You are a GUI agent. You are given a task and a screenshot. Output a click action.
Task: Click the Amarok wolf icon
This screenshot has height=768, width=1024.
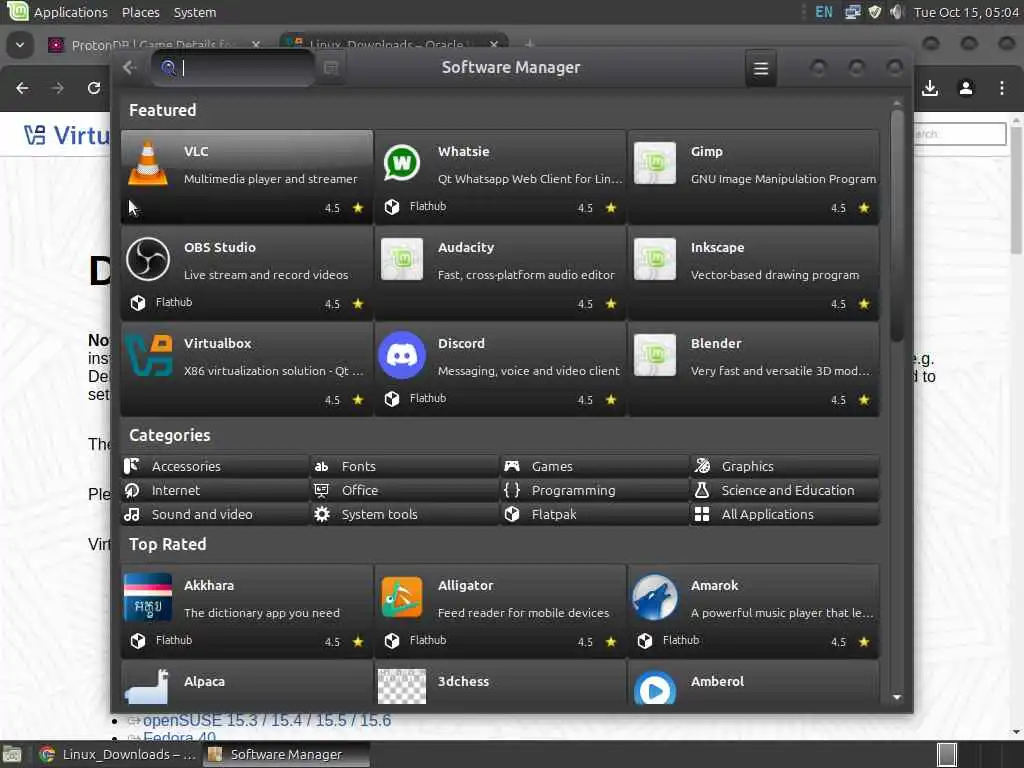click(x=655, y=597)
